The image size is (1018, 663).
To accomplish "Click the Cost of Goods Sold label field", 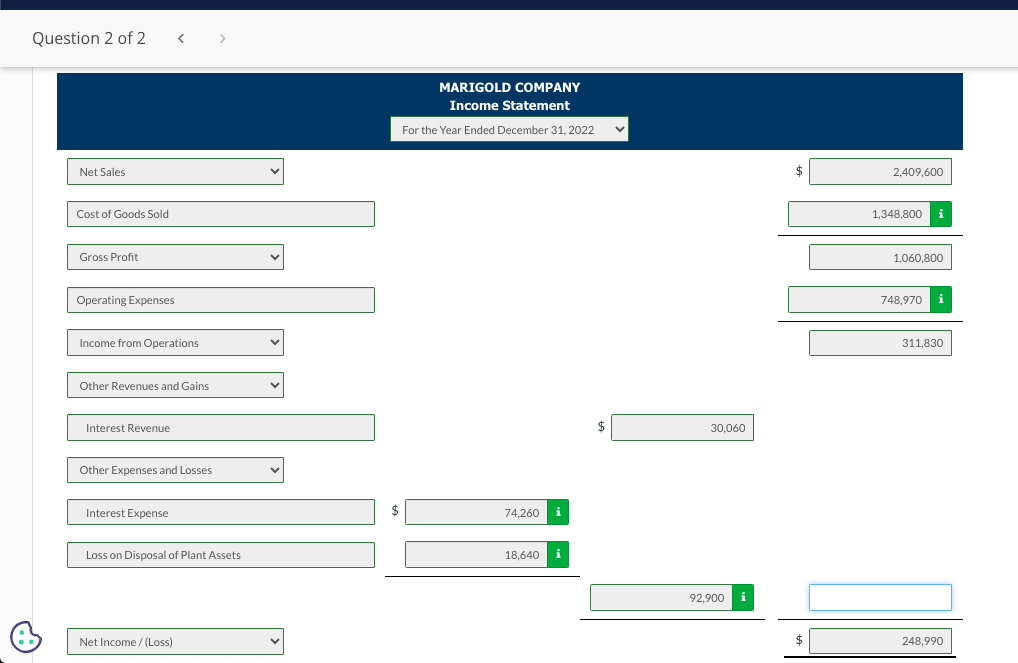I will coord(221,214).
